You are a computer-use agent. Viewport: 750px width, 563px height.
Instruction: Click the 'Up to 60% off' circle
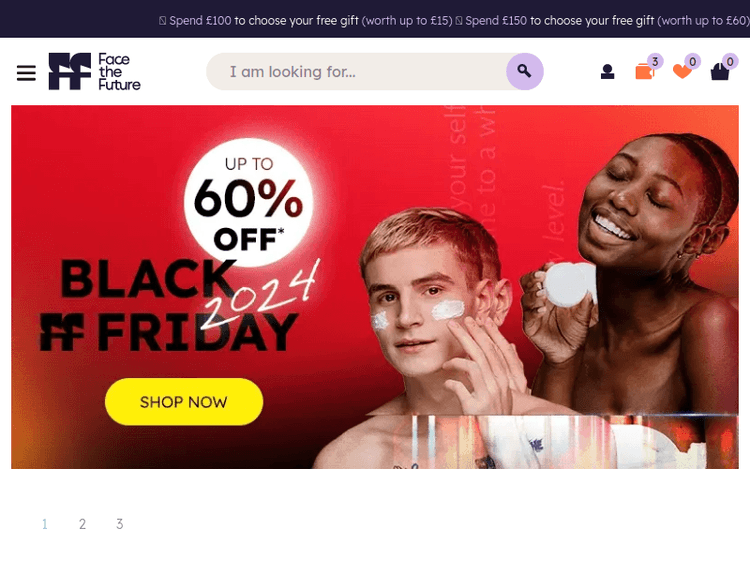[x=249, y=202]
